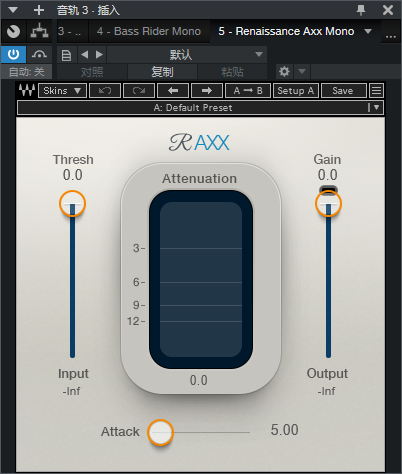Click the Input -Inf level readout
Screen dimensions: 402x474
(72, 391)
